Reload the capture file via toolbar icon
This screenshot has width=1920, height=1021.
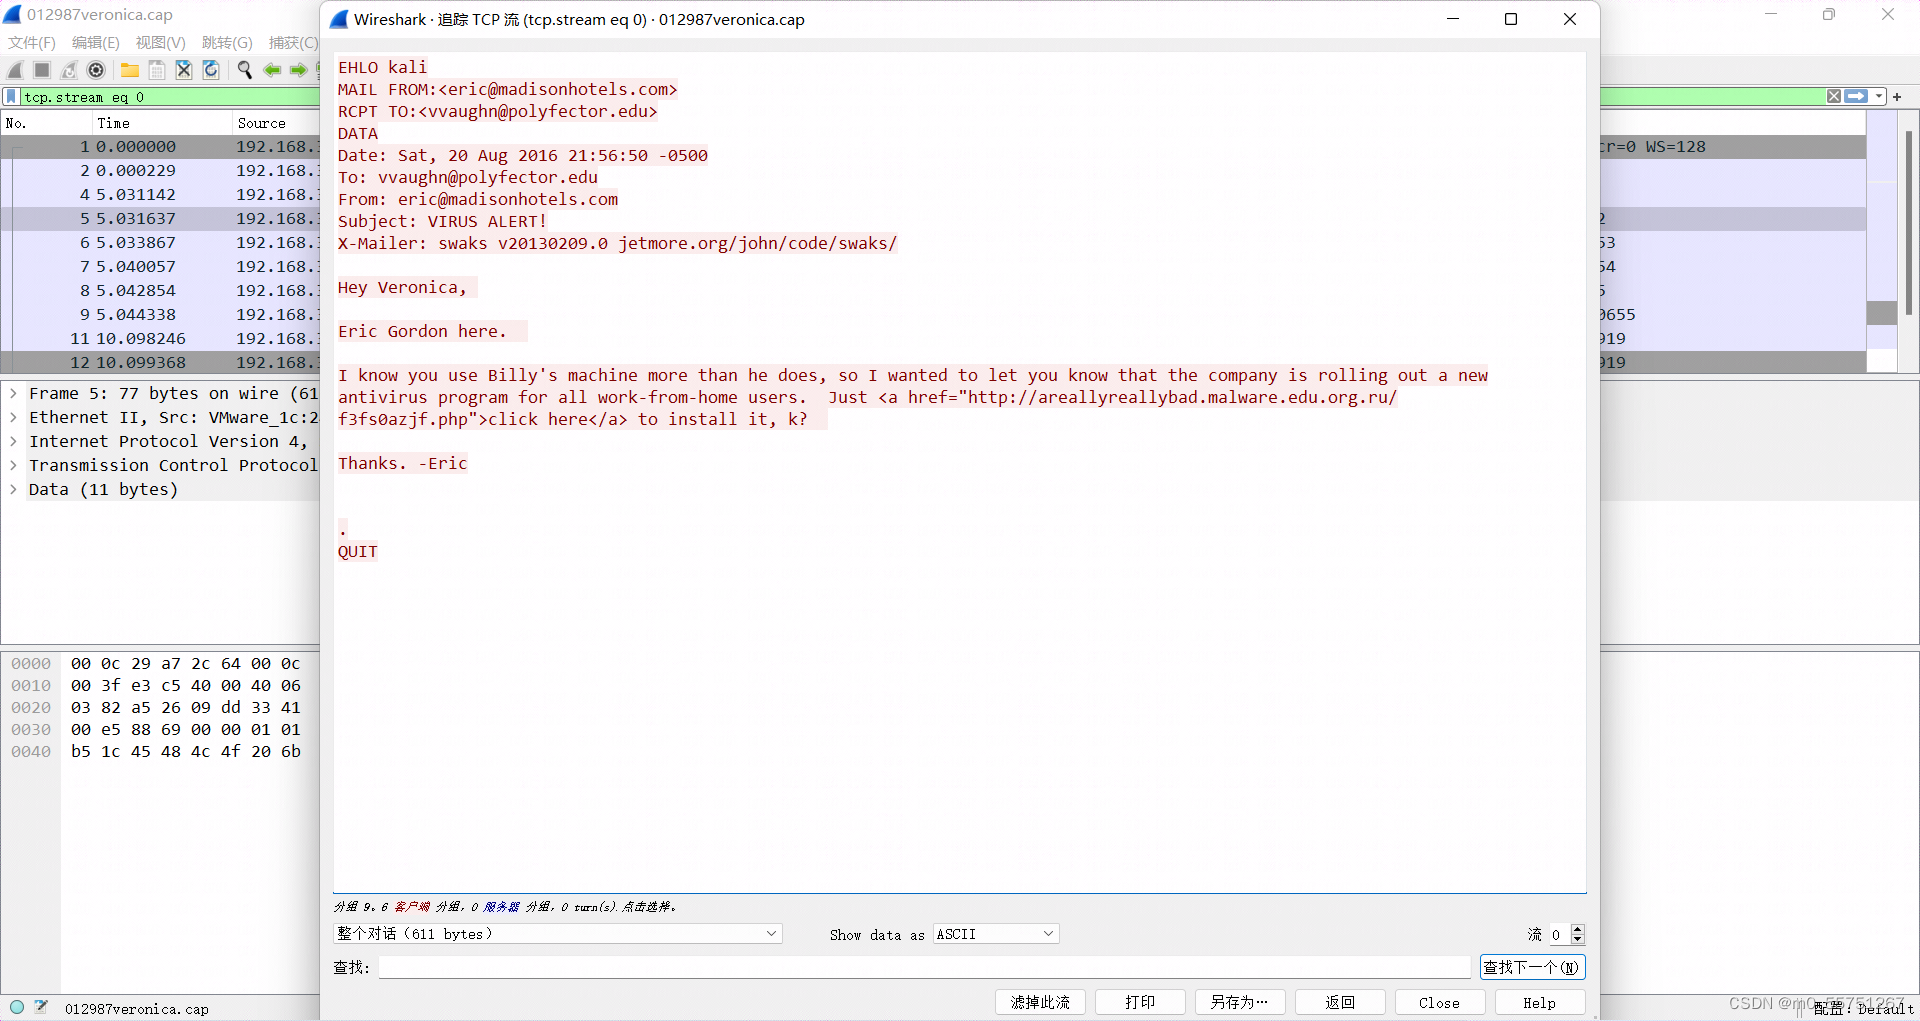[211, 70]
